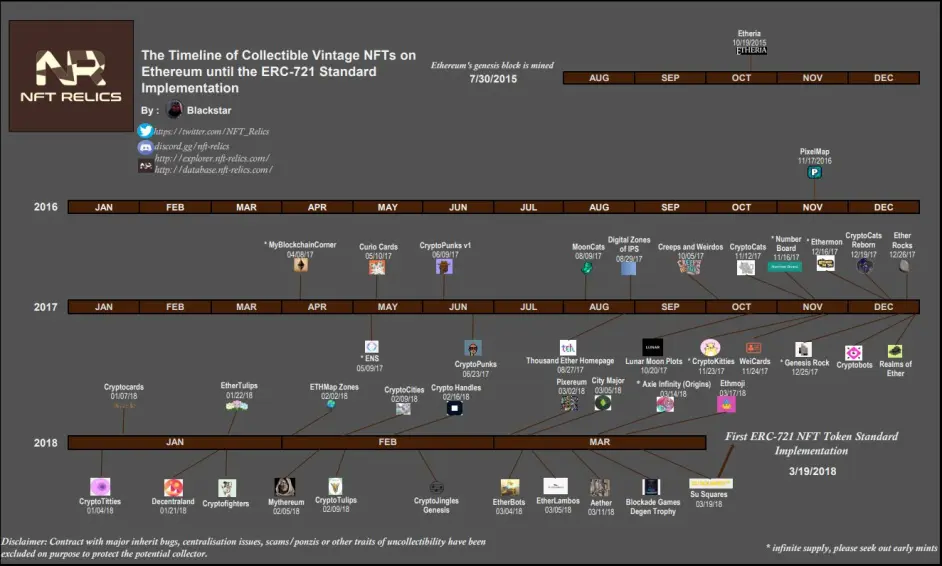
Task: Click the Curio Cards icon
Action: click(377, 267)
